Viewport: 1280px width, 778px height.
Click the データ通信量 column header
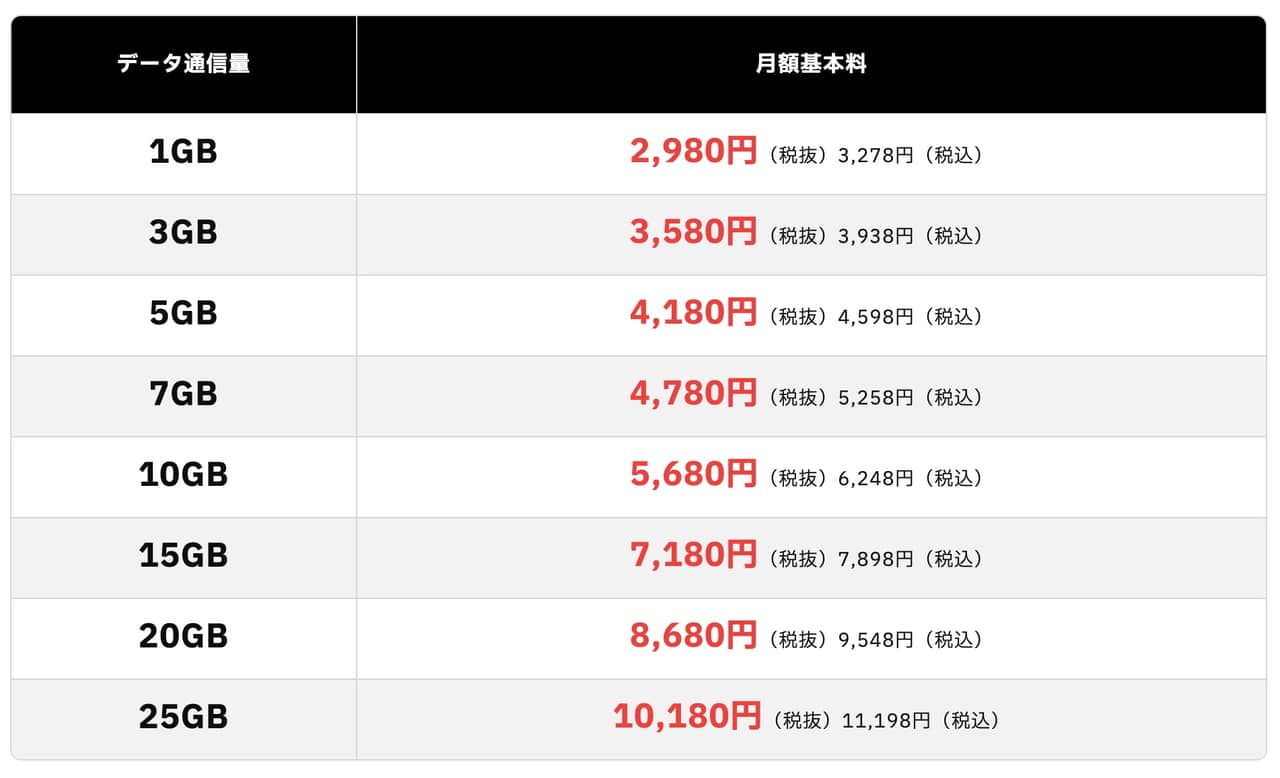[183, 64]
